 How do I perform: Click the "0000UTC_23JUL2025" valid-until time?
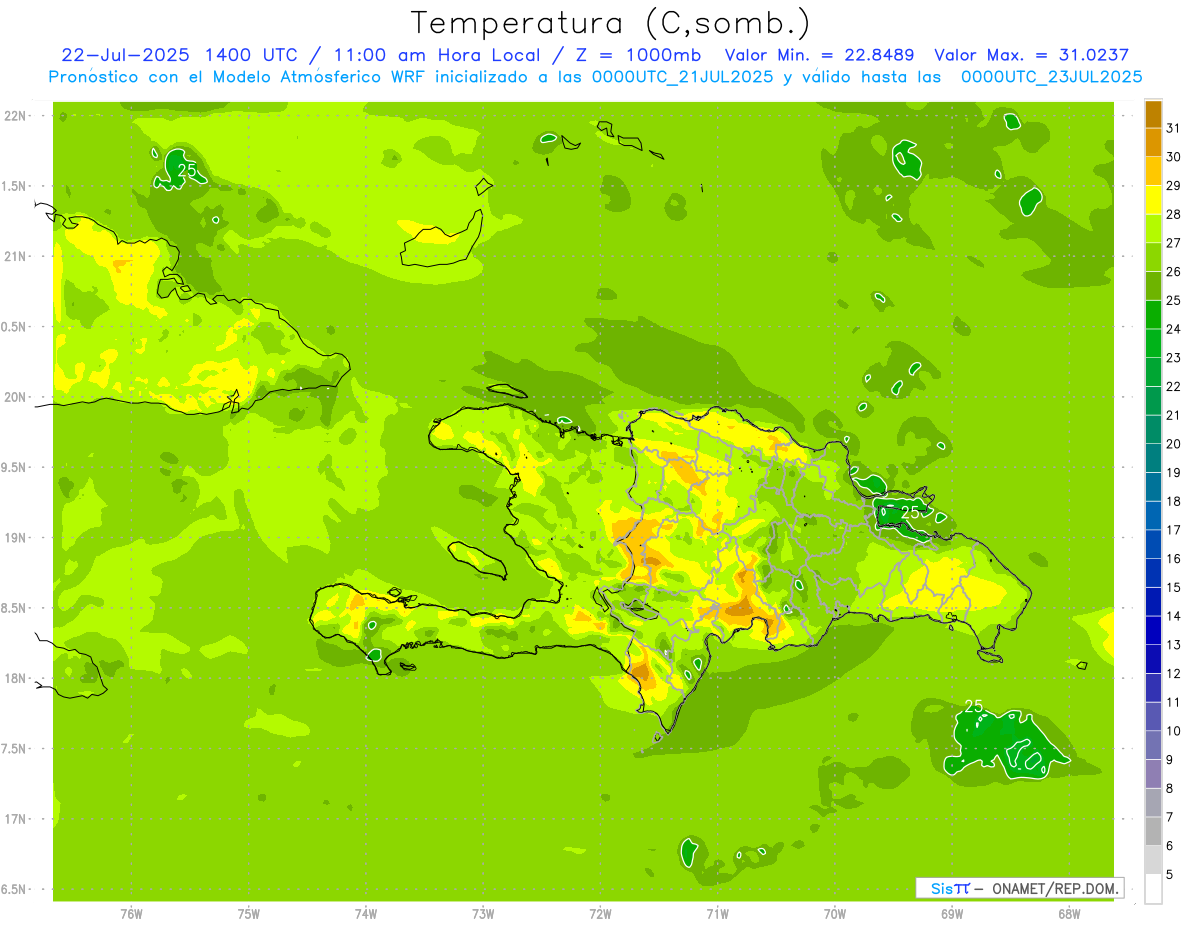[x=1051, y=77]
